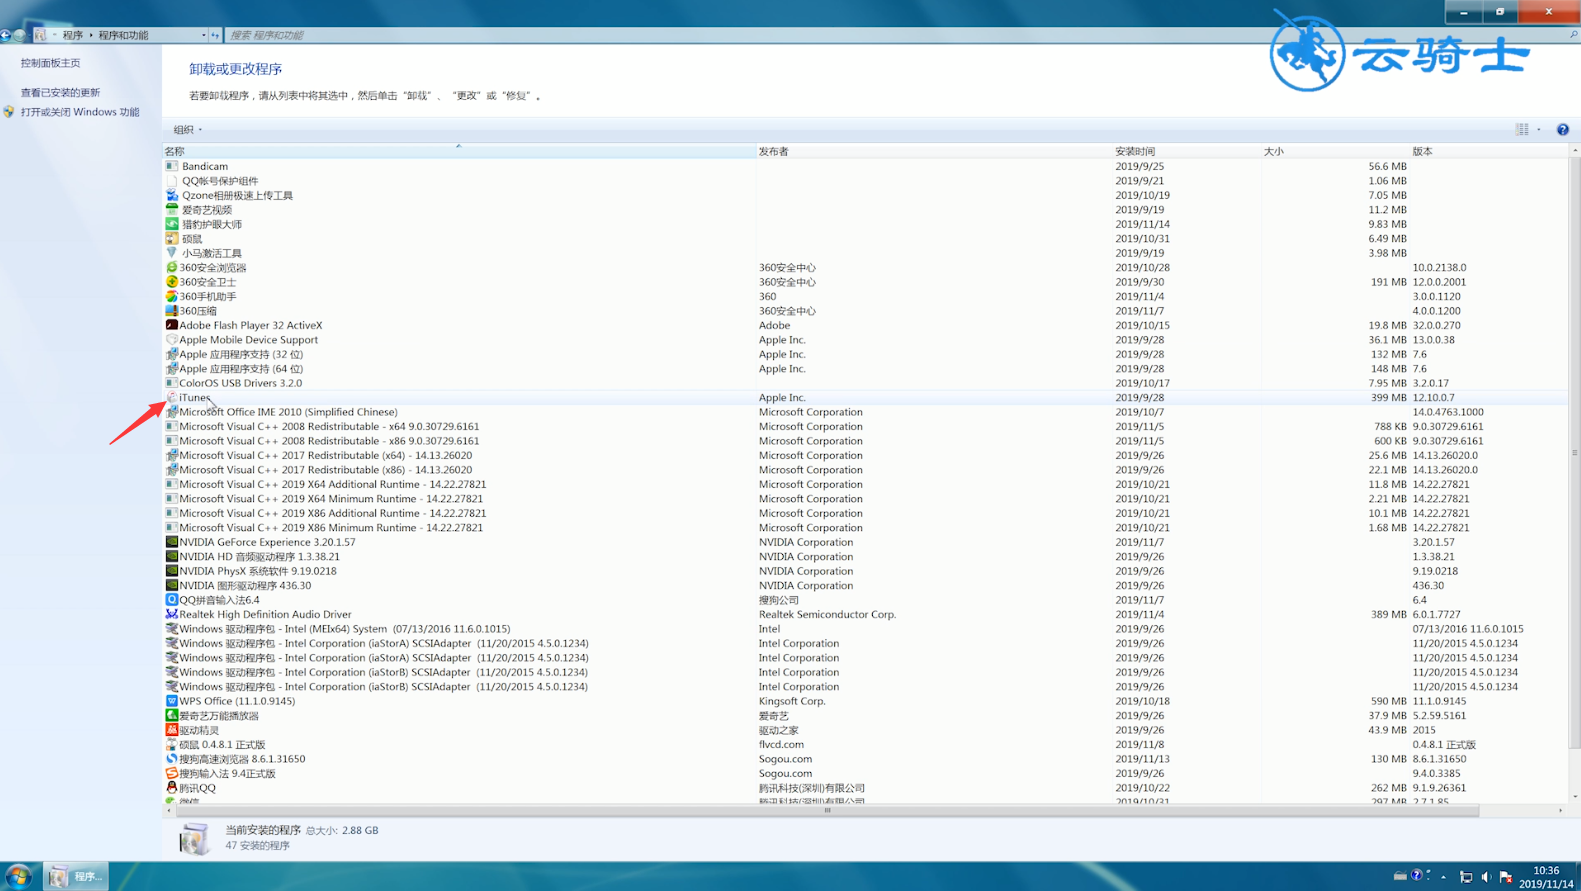Select 360压缩 program row
Screen dimensions: 1581x891
click(x=866, y=311)
